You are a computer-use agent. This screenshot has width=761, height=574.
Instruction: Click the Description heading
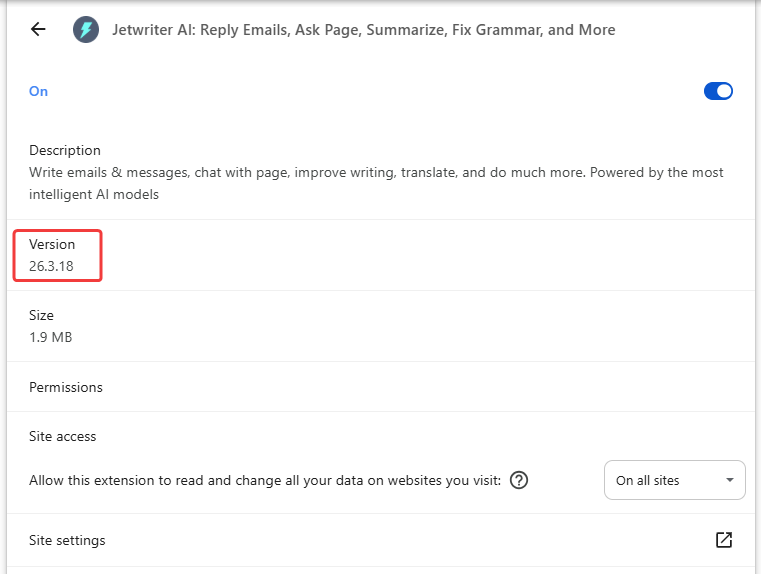[x=65, y=150]
